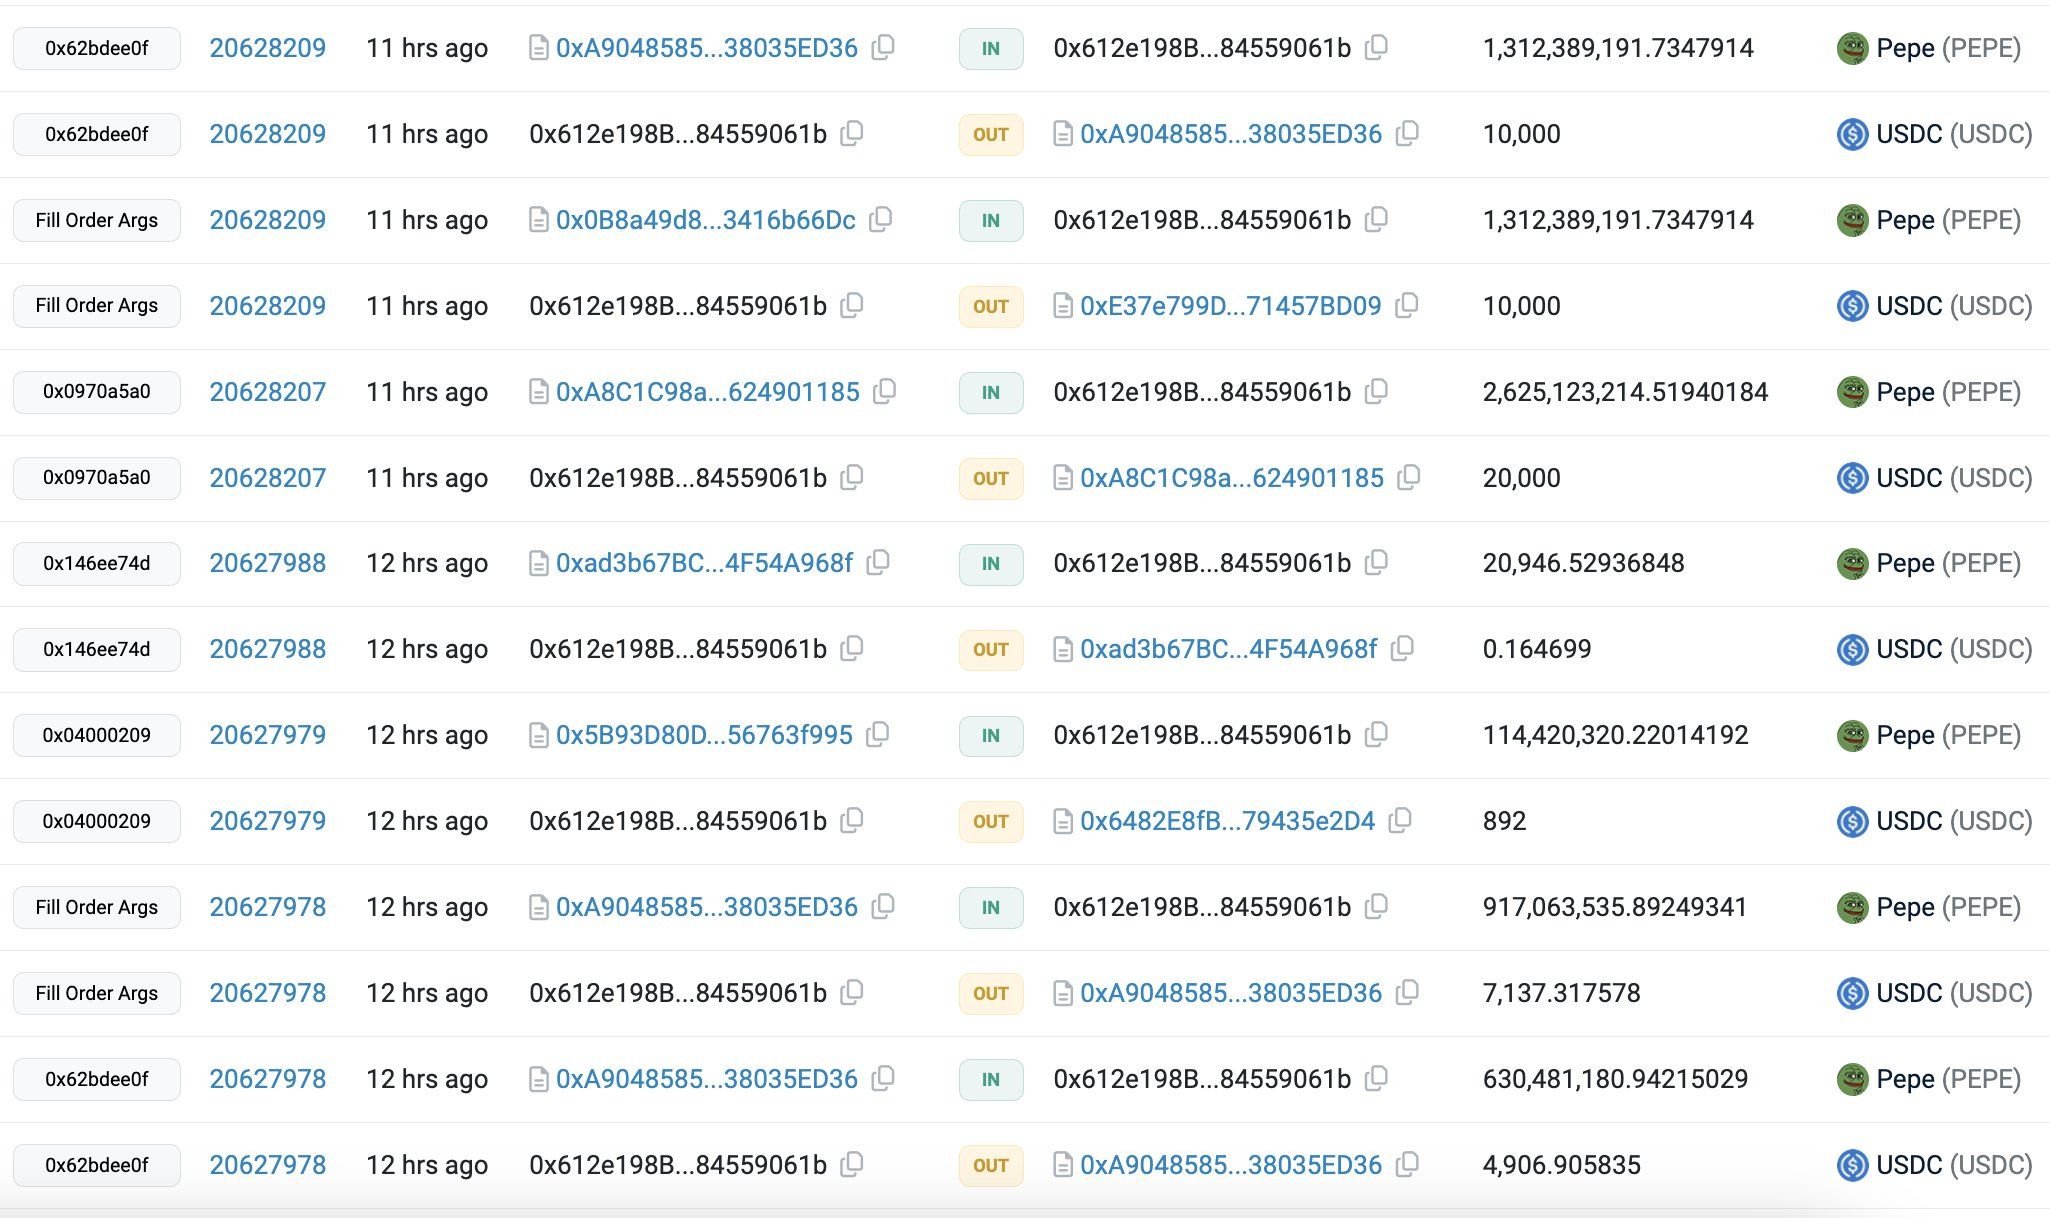Click USDC token icon in 892 row

pos(1852,821)
